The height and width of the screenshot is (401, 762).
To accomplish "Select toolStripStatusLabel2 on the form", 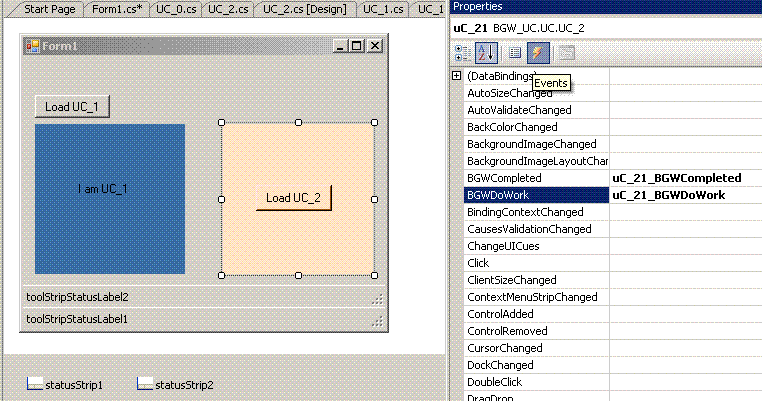I will [x=77, y=297].
